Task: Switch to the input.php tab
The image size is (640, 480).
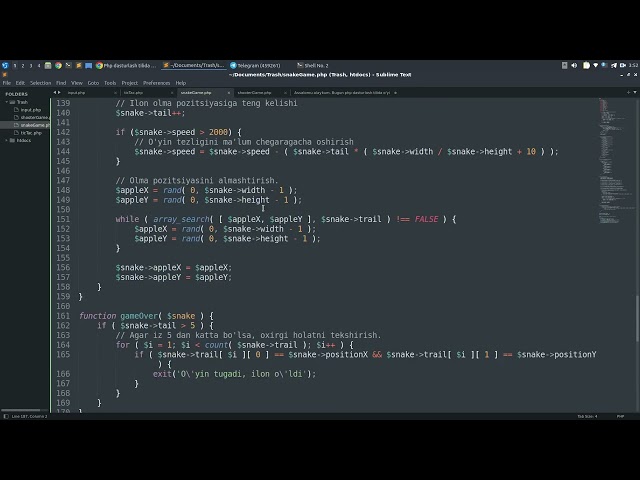Action: click(x=76, y=93)
